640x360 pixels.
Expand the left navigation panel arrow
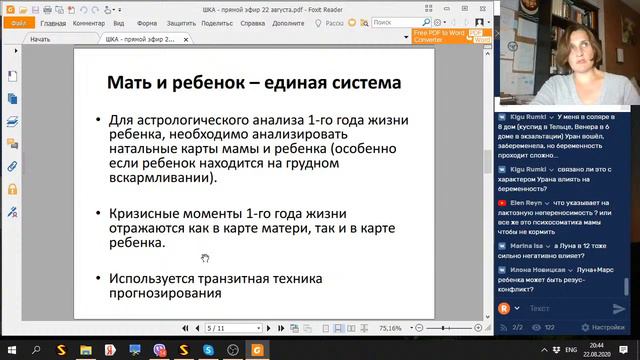(x=16, y=51)
